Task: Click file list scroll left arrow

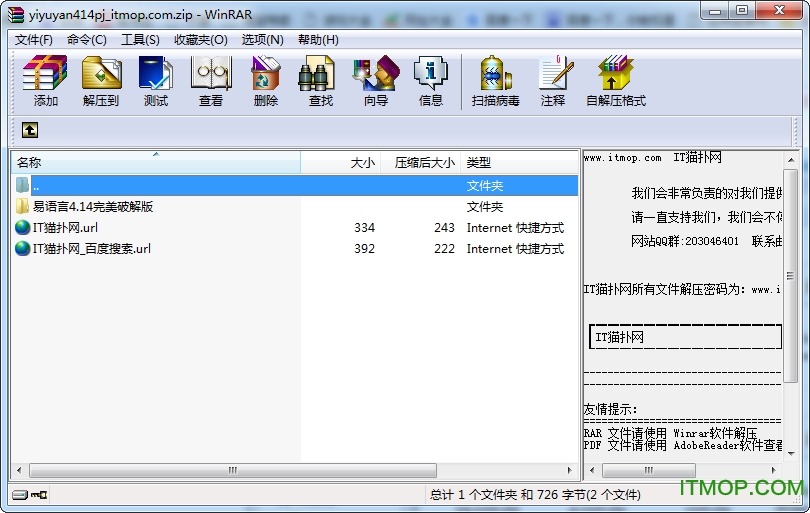Action: pos(19,470)
